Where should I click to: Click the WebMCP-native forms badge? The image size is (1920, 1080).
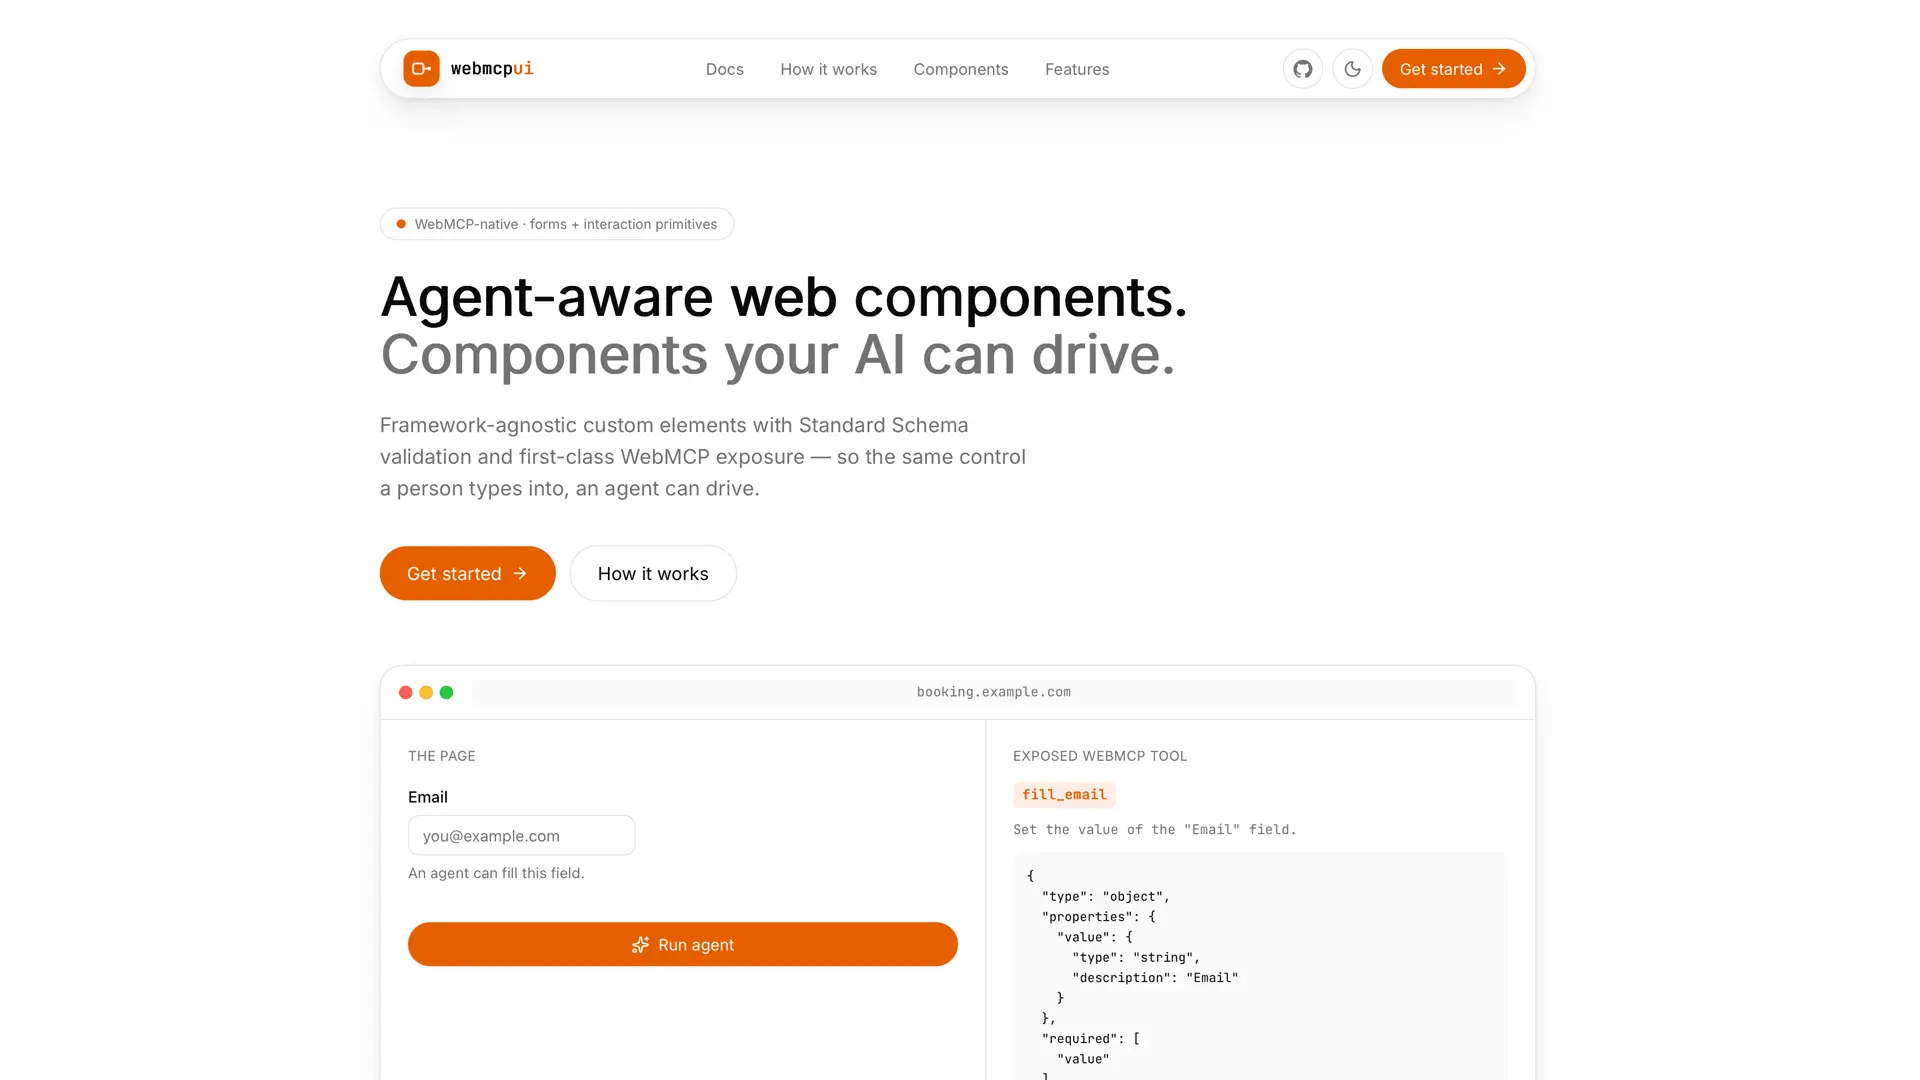[x=556, y=224]
